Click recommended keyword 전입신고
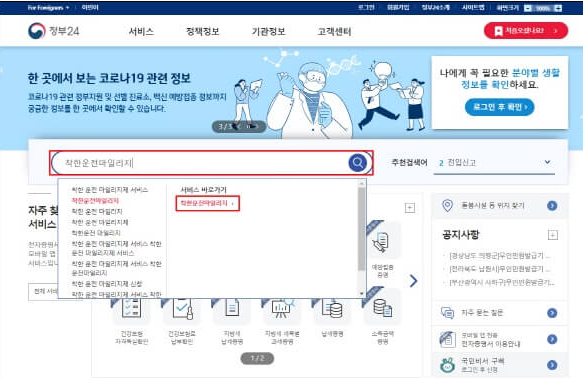 tap(461, 162)
